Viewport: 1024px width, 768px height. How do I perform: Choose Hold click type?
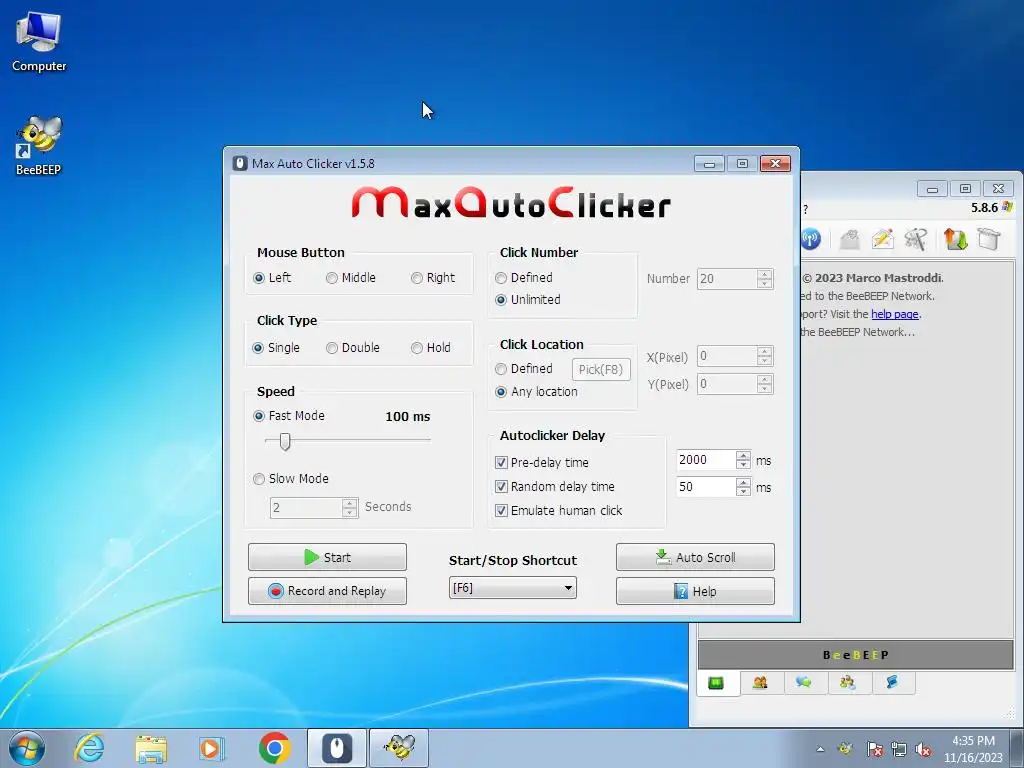[431, 347]
